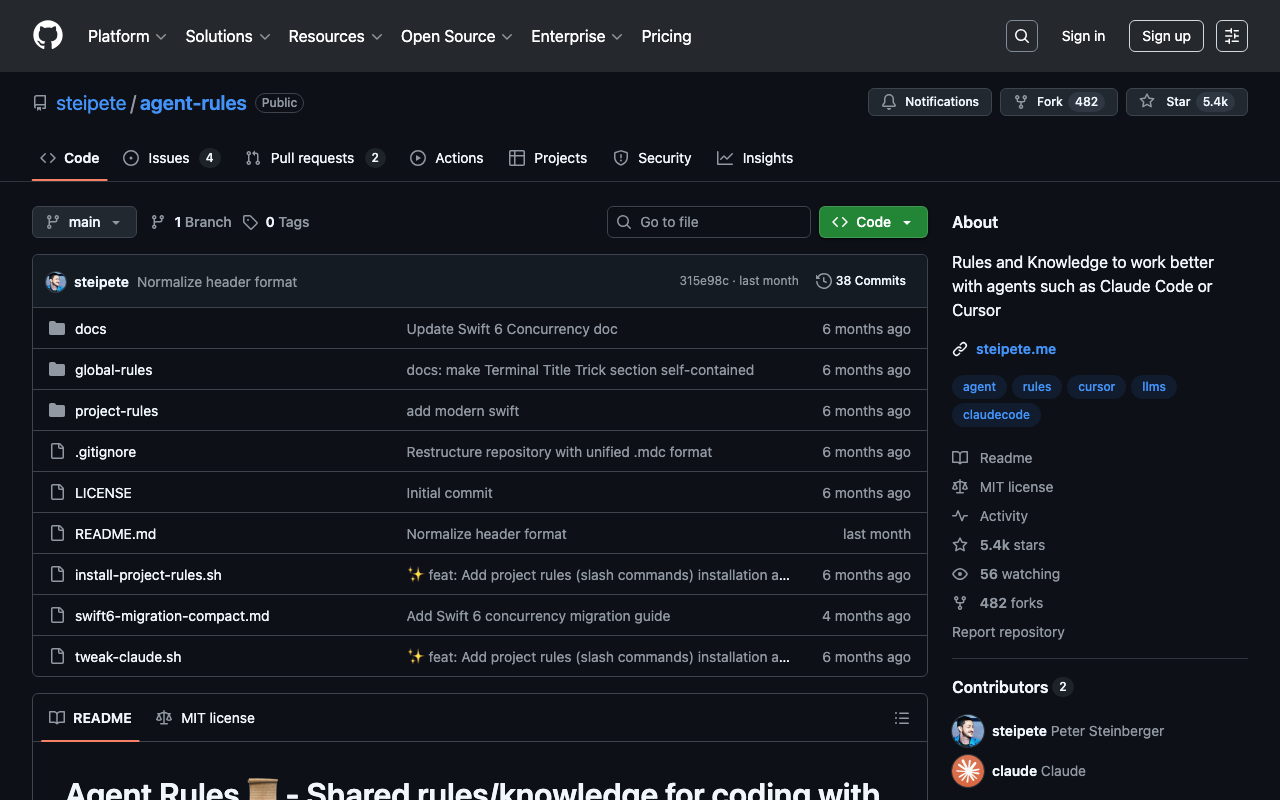
Task: Expand the Platform navigation menu
Action: click(127, 36)
